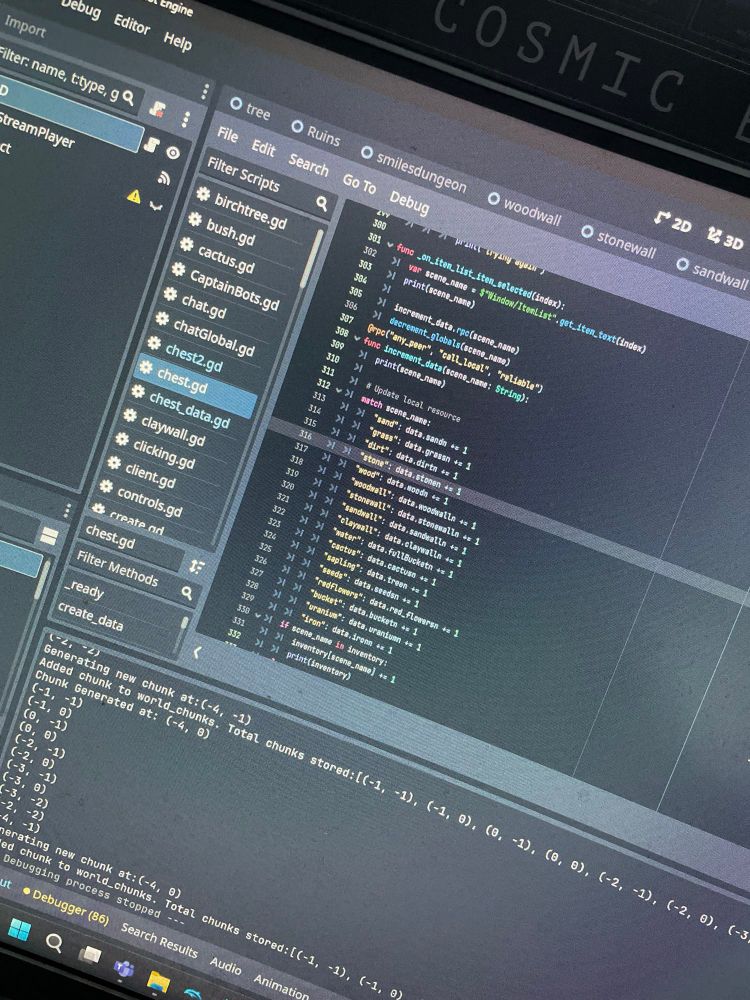
Task: Switch to the 2D workspace
Action: click(x=673, y=223)
